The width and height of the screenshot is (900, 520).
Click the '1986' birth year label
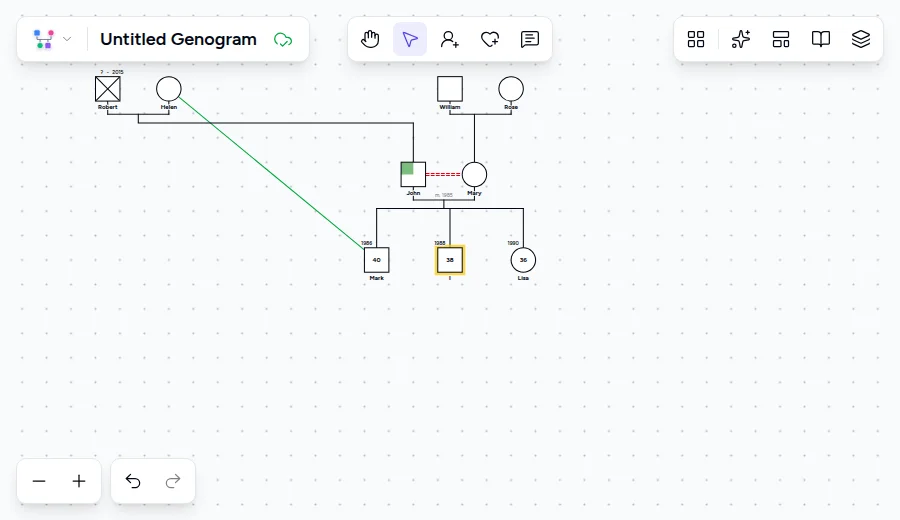click(367, 243)
